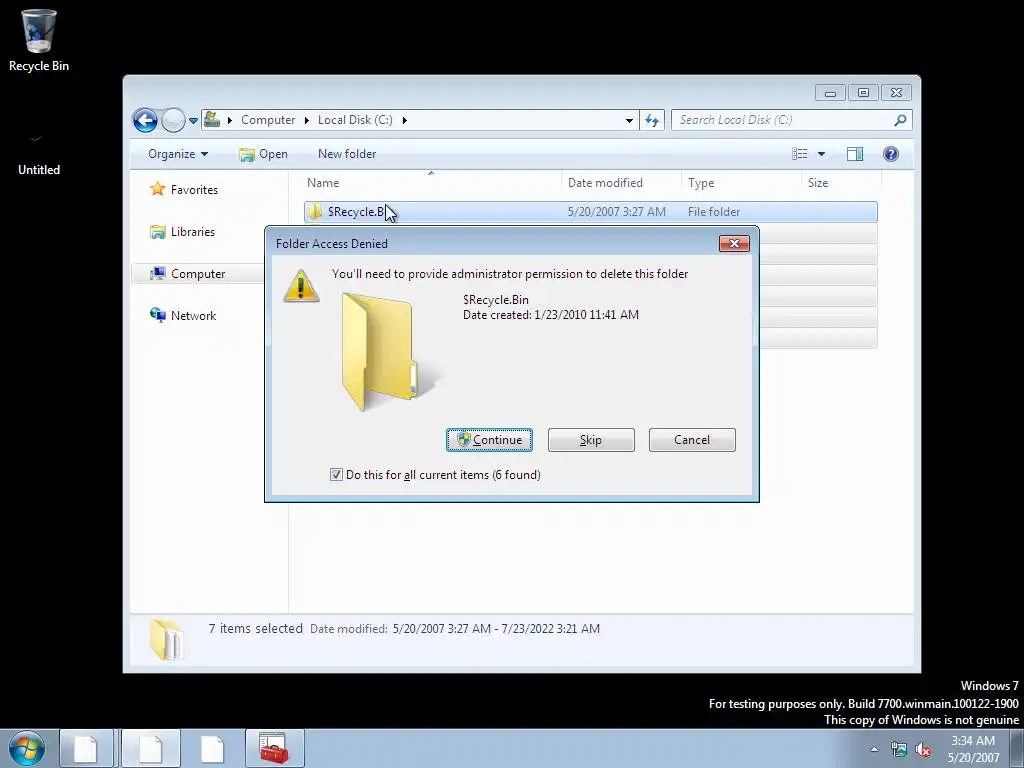Refresh the Local Disk (C:) view
This screenshot has height=768, width=1024.
click(x=652, y=120)
